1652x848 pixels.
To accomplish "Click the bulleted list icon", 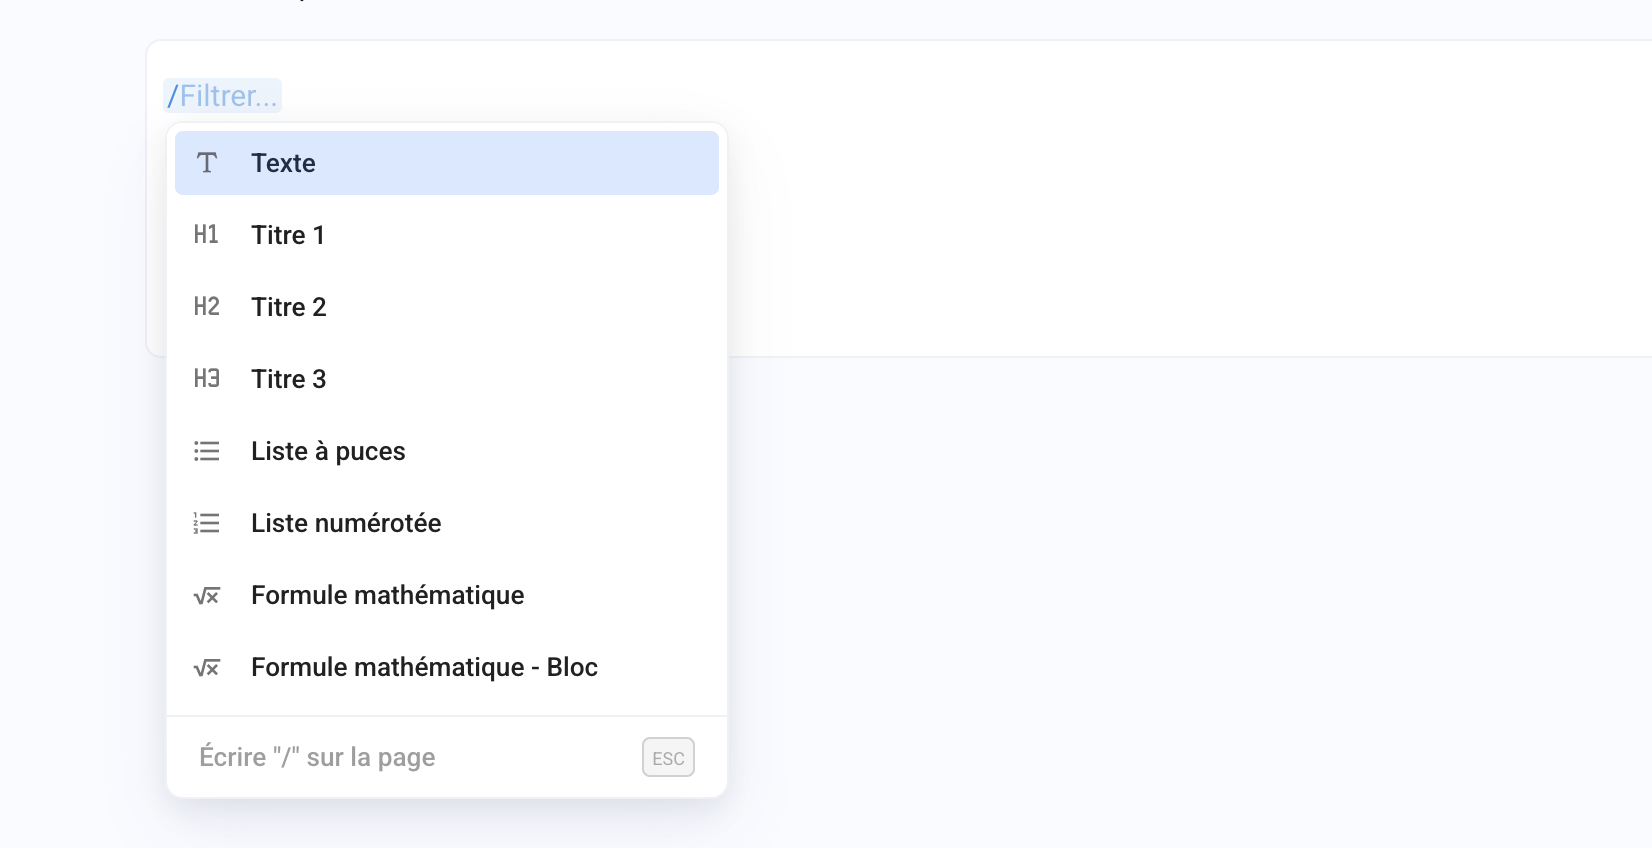I will tap(207, 451).
